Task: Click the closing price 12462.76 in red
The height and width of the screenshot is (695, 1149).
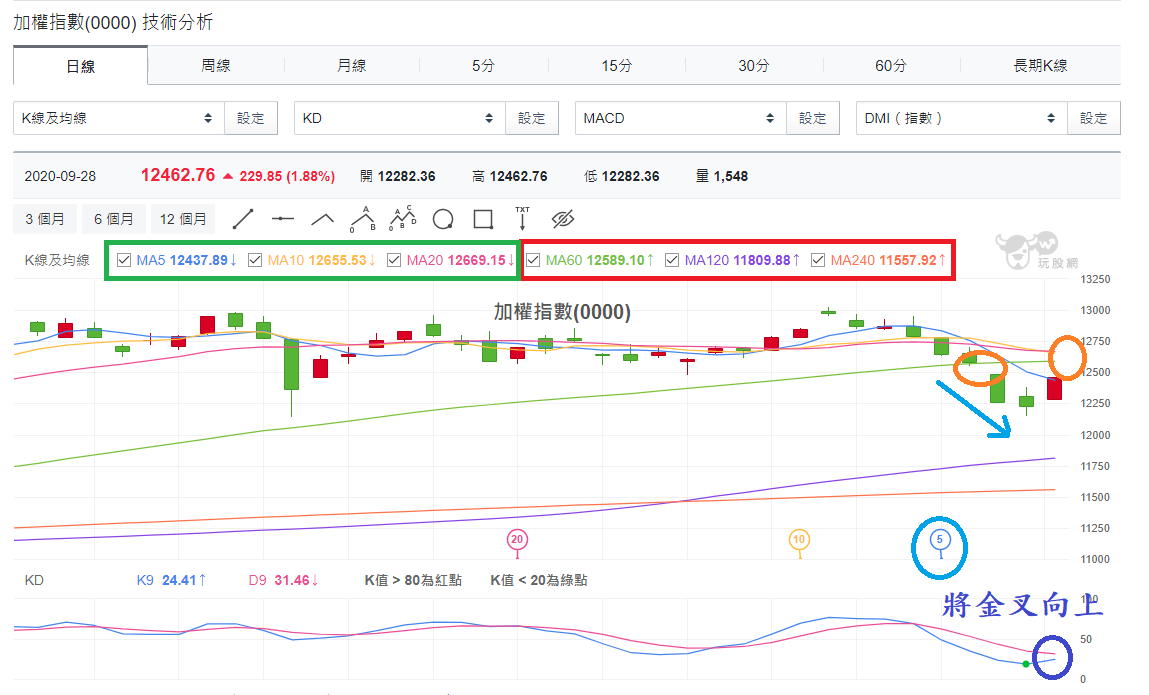Action: click(178, 175)
